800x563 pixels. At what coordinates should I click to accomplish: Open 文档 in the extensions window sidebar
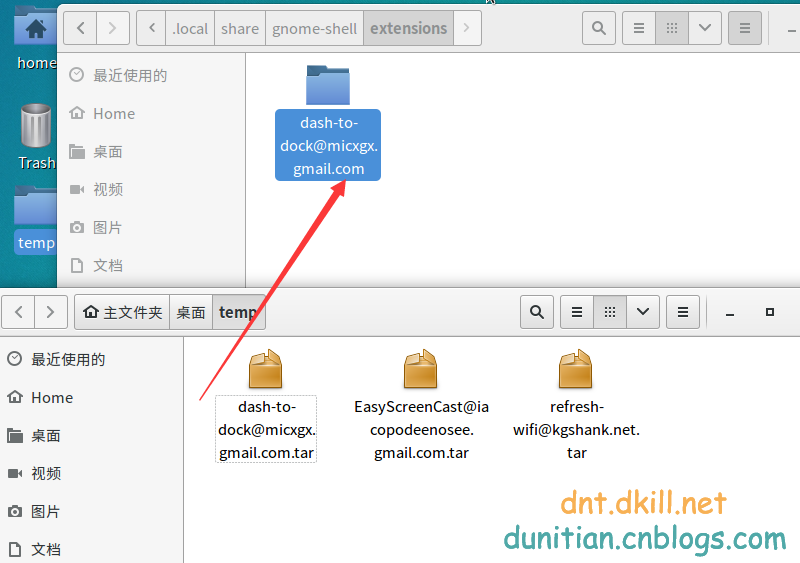pos(151,265)
